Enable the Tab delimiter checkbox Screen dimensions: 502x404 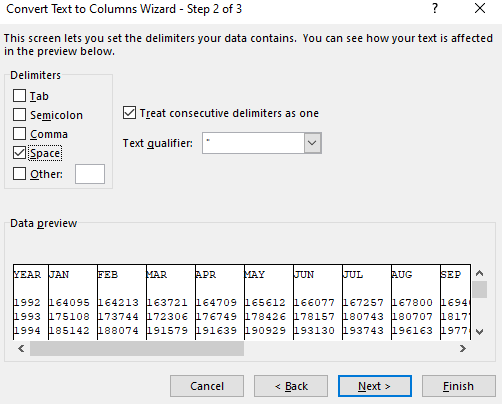(x=19, y=96)
